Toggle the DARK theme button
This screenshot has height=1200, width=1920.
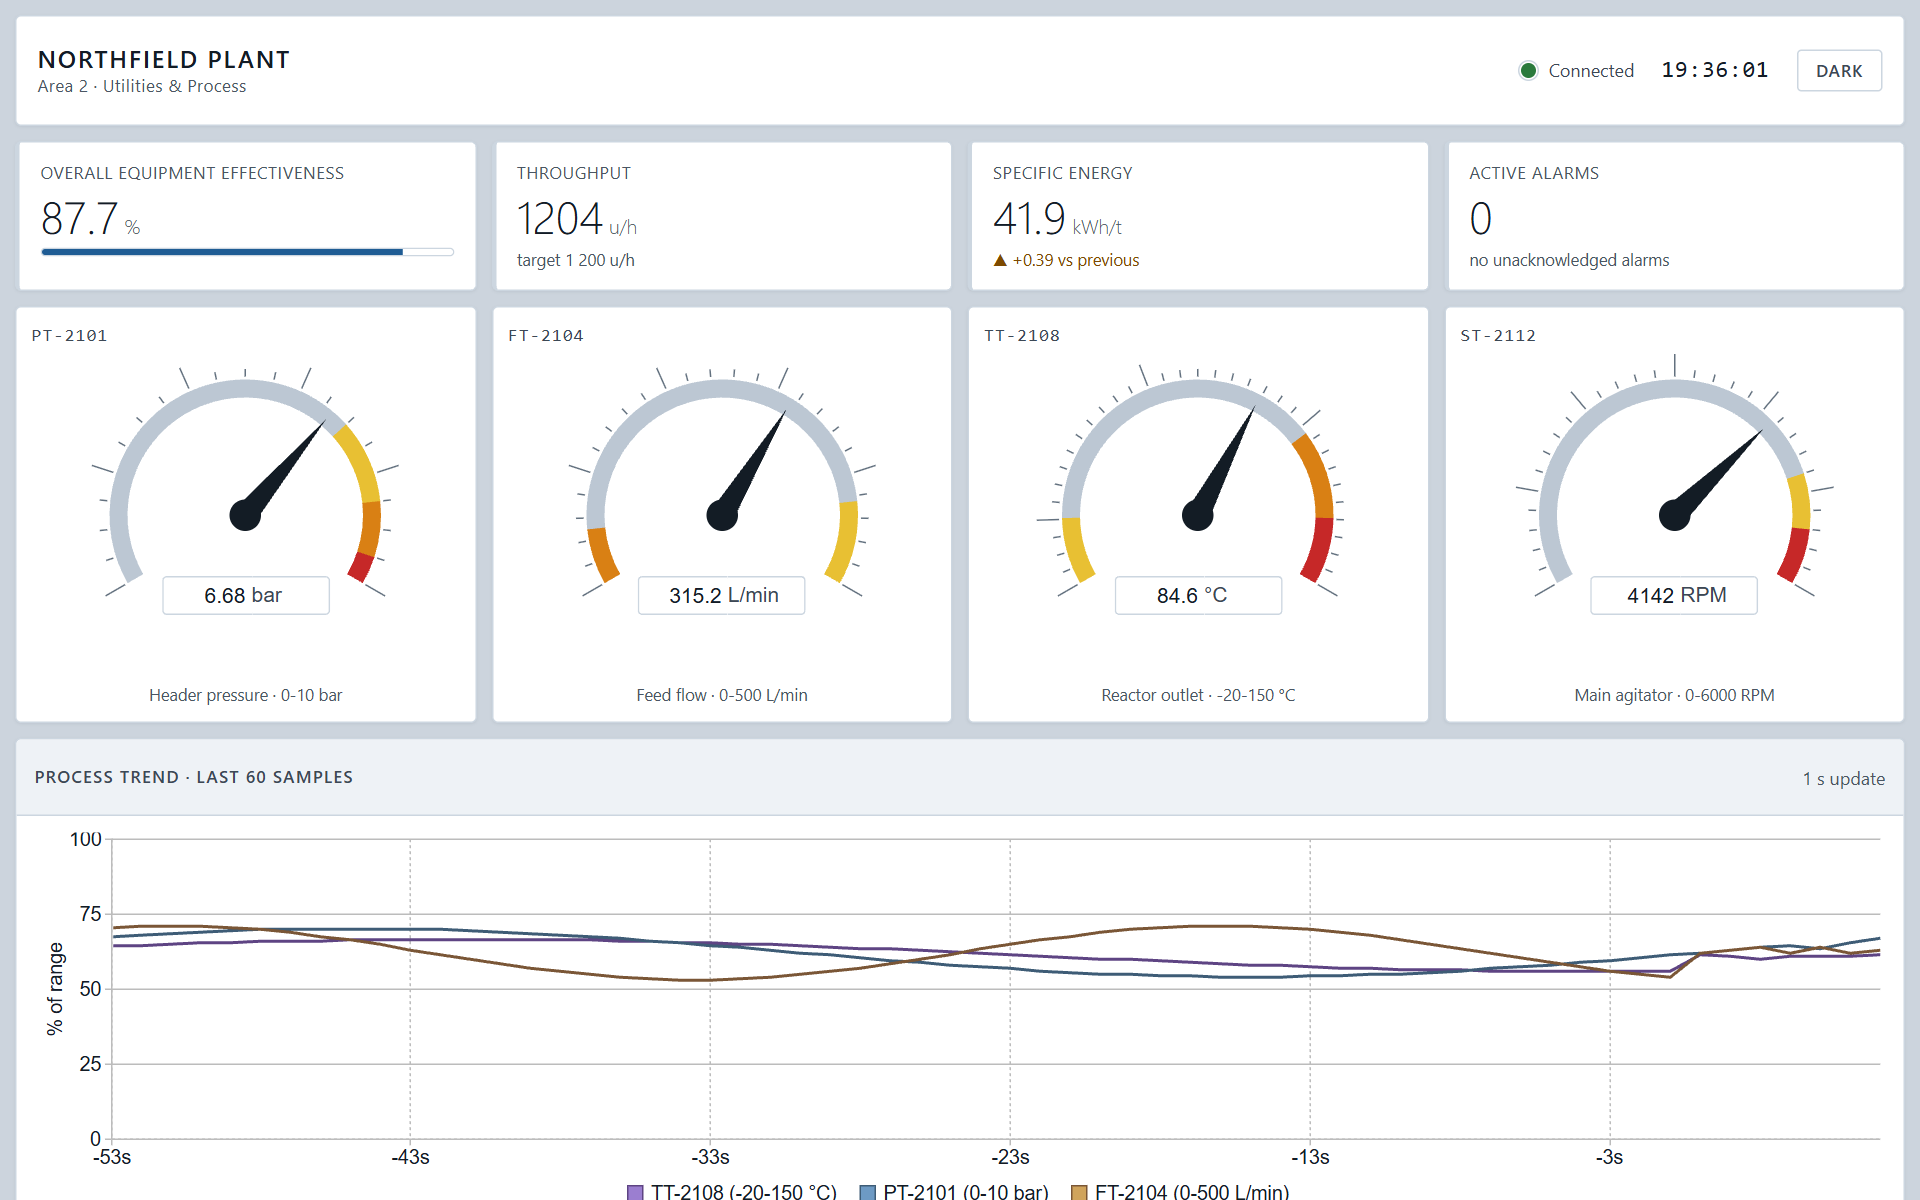click(1838, 71)
